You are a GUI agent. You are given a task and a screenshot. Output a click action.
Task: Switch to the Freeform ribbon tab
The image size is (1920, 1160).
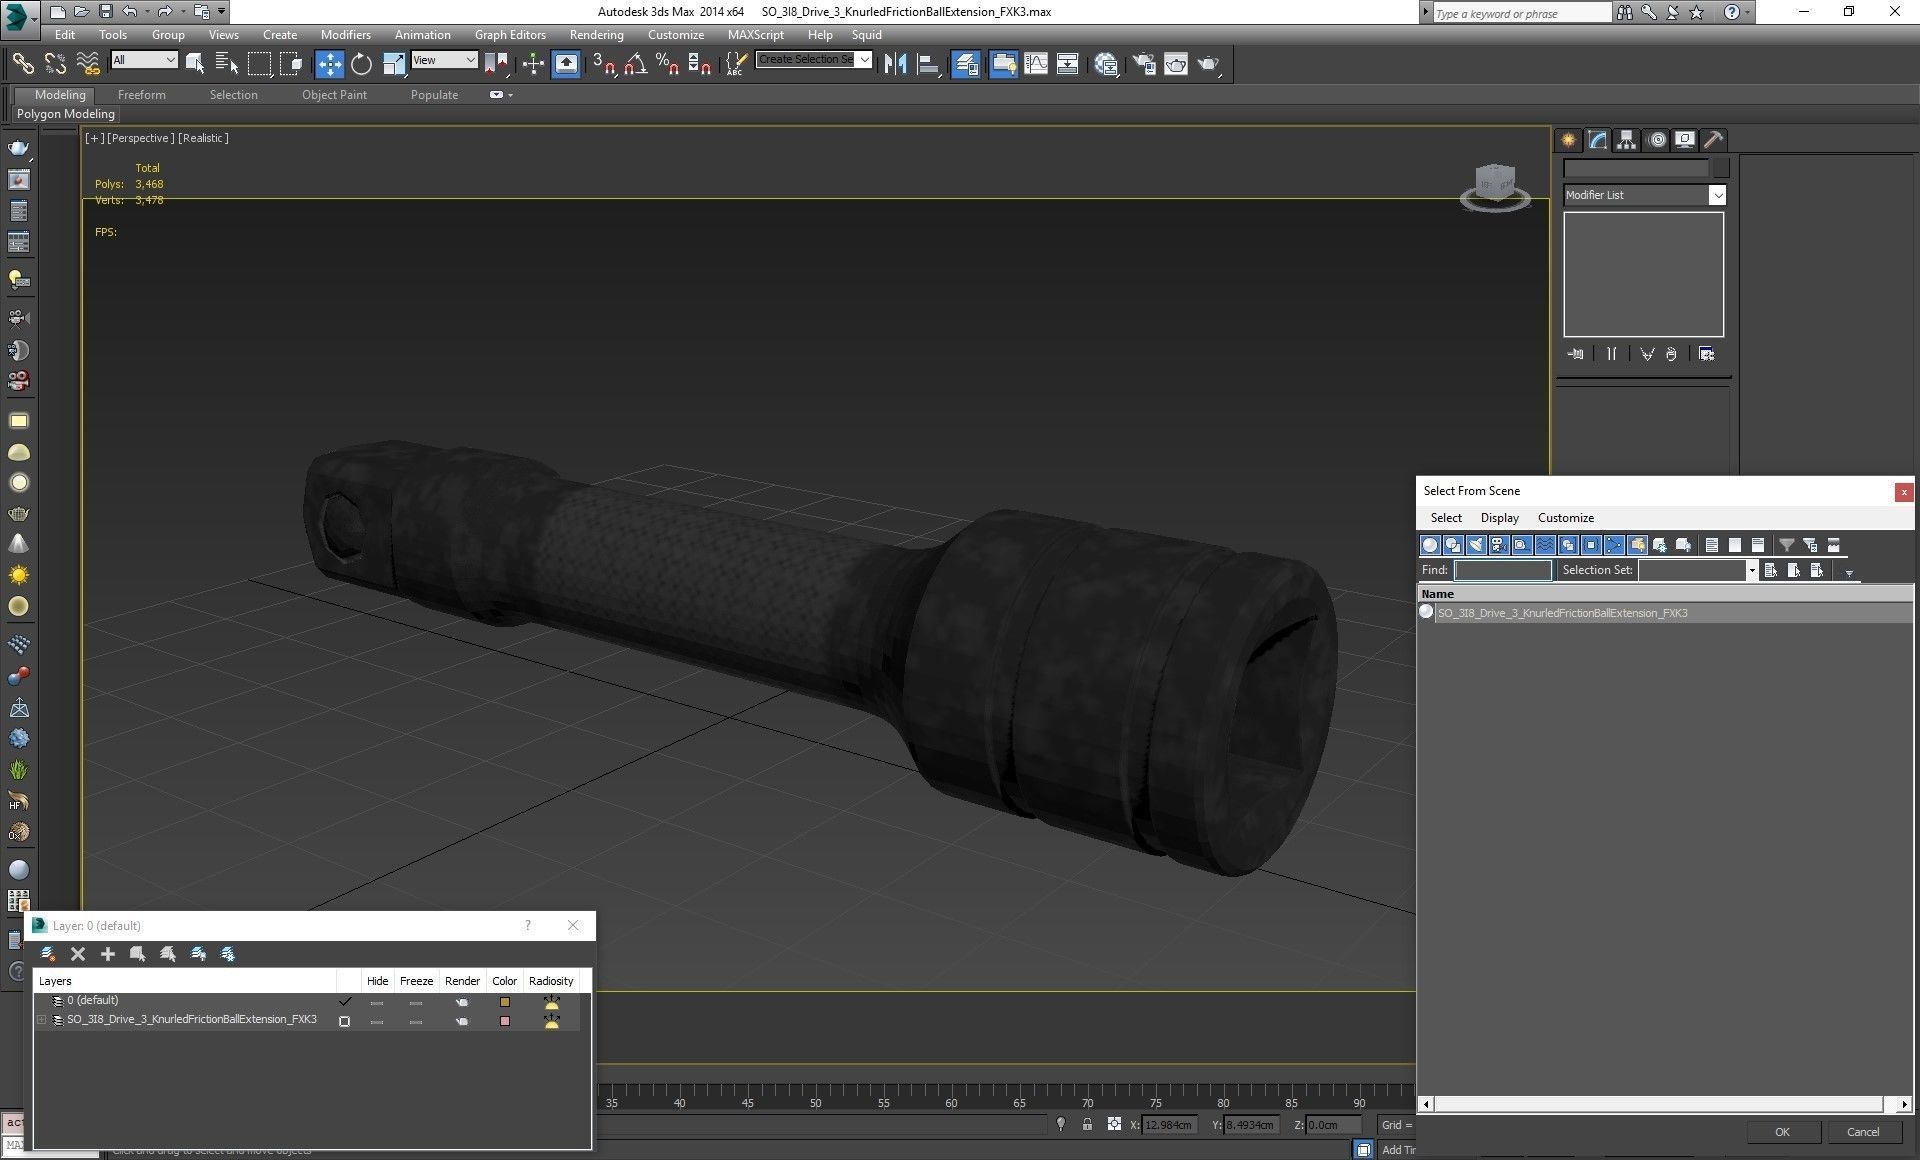[142, 95]
